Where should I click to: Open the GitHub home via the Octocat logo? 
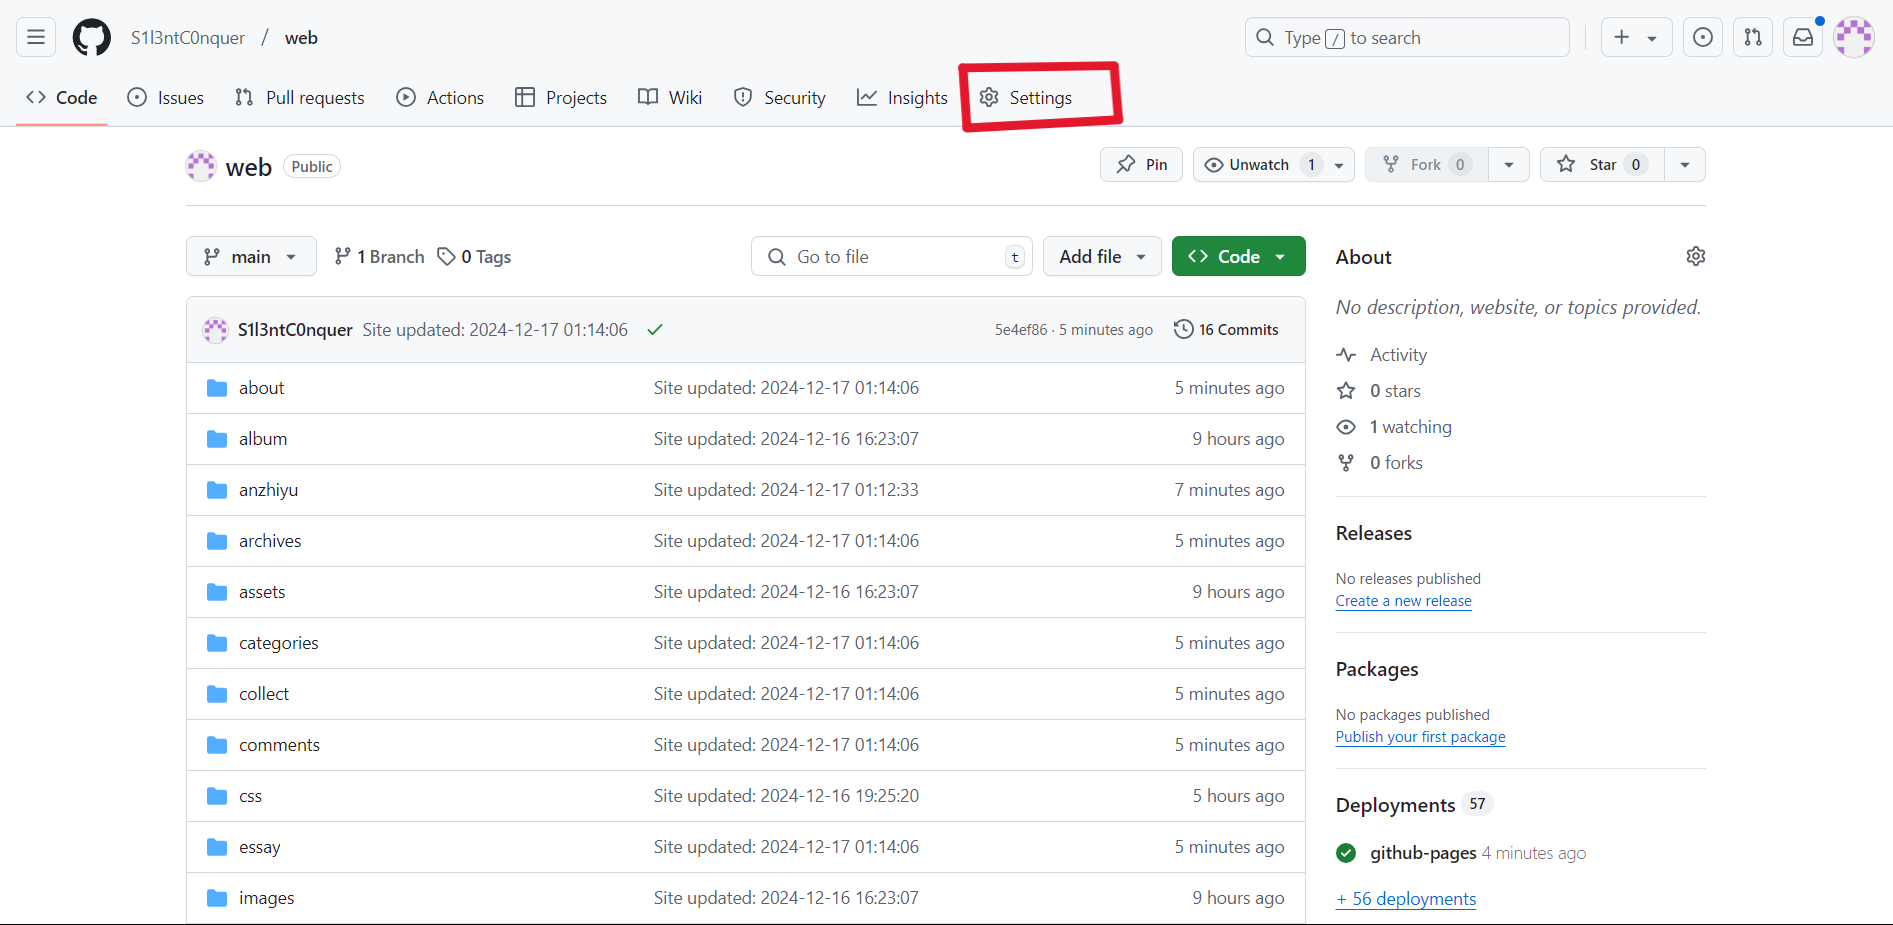point(91,37)
